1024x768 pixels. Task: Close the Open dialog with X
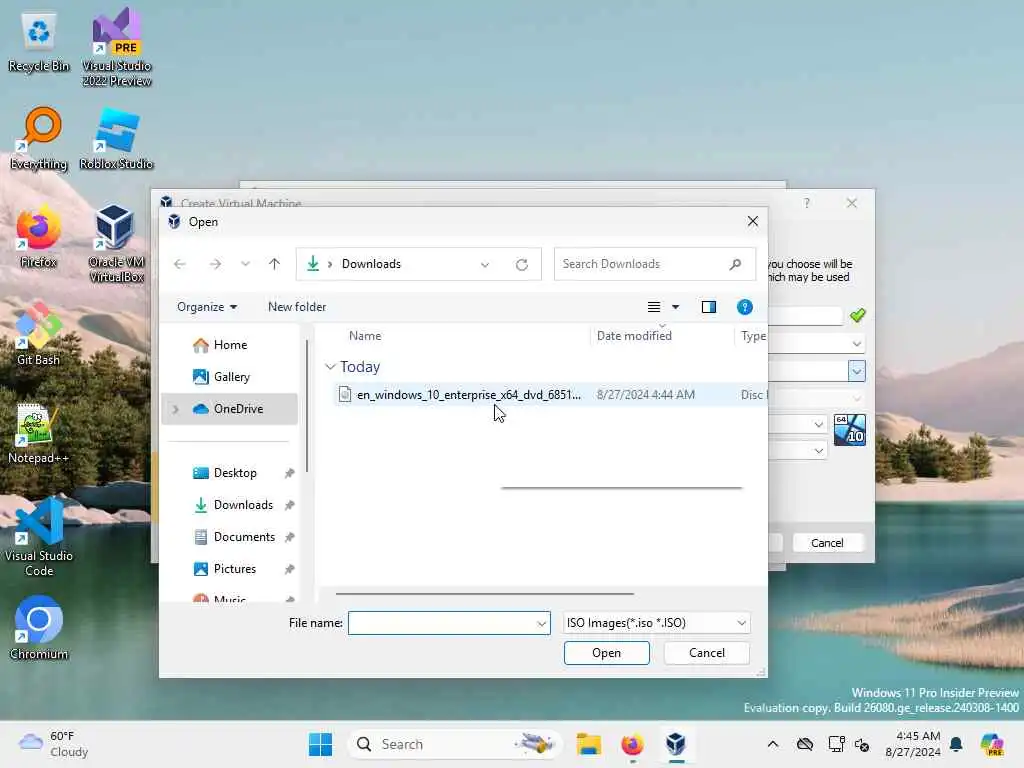(752, 221)
